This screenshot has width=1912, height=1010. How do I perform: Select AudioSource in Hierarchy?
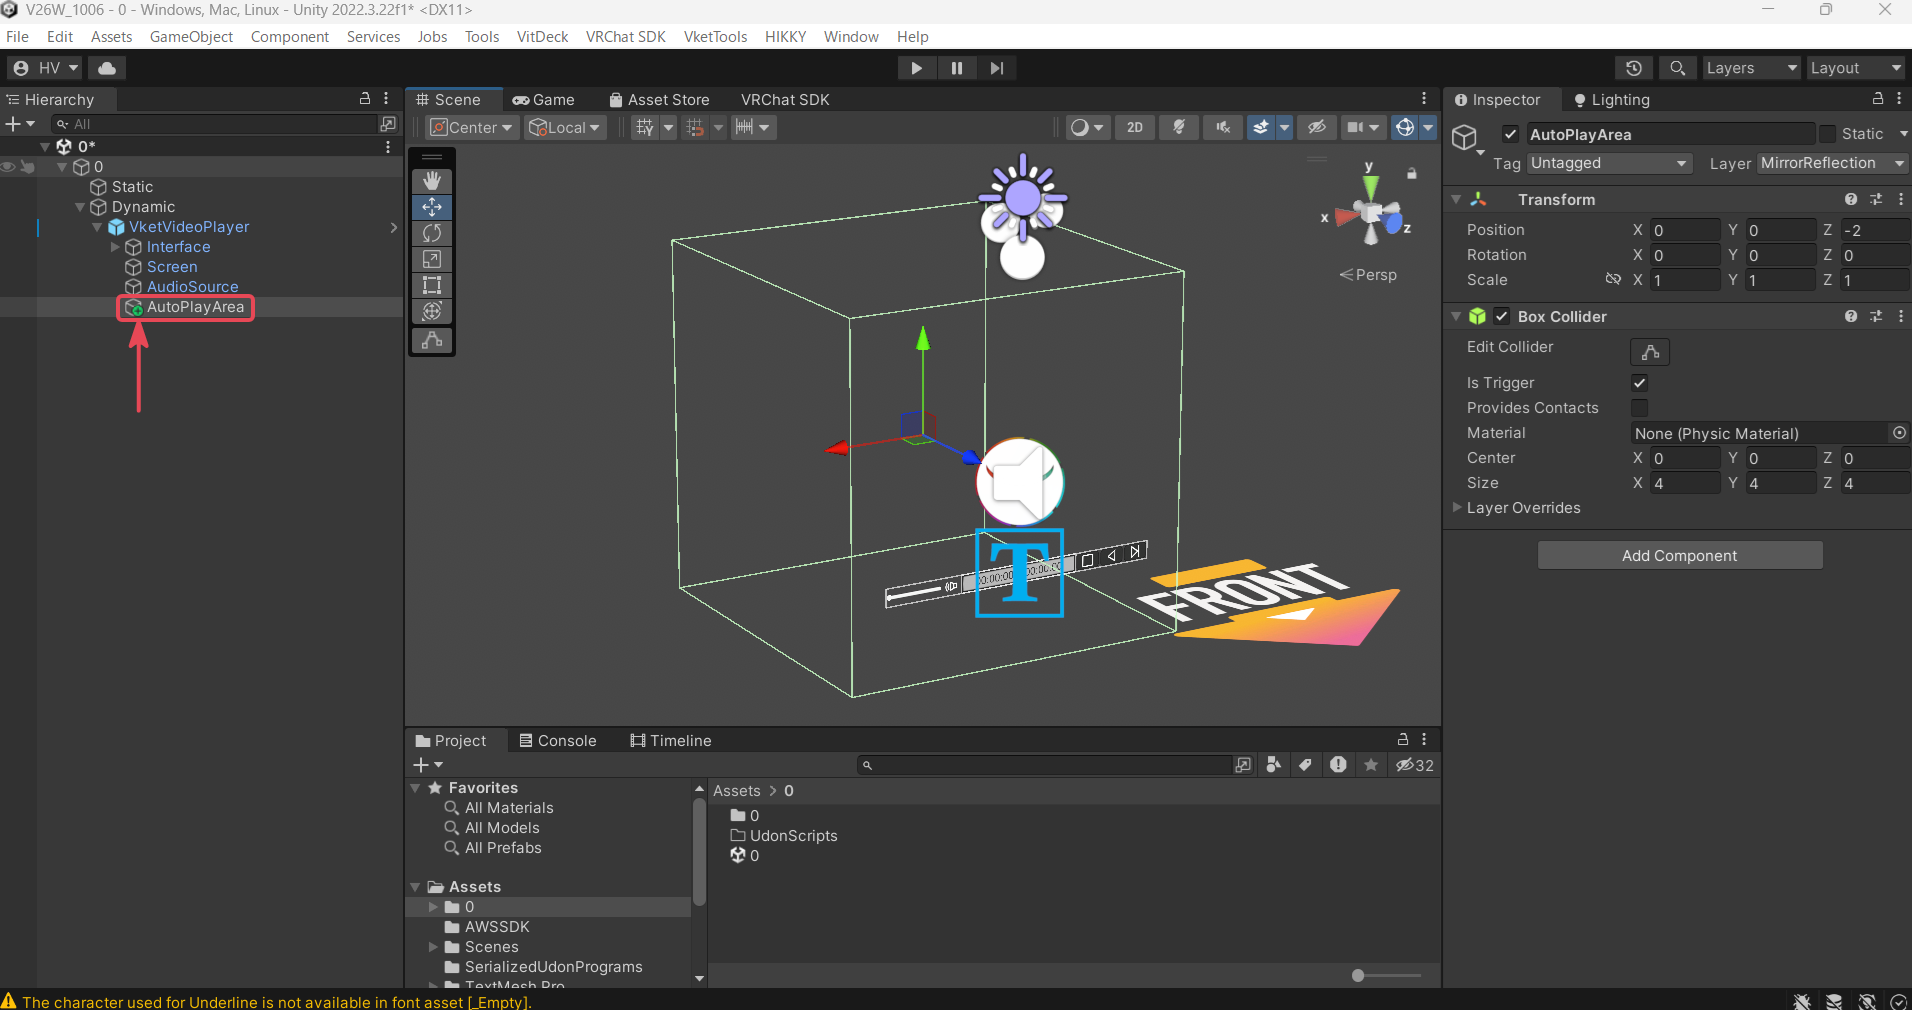(x=192, y=287)
